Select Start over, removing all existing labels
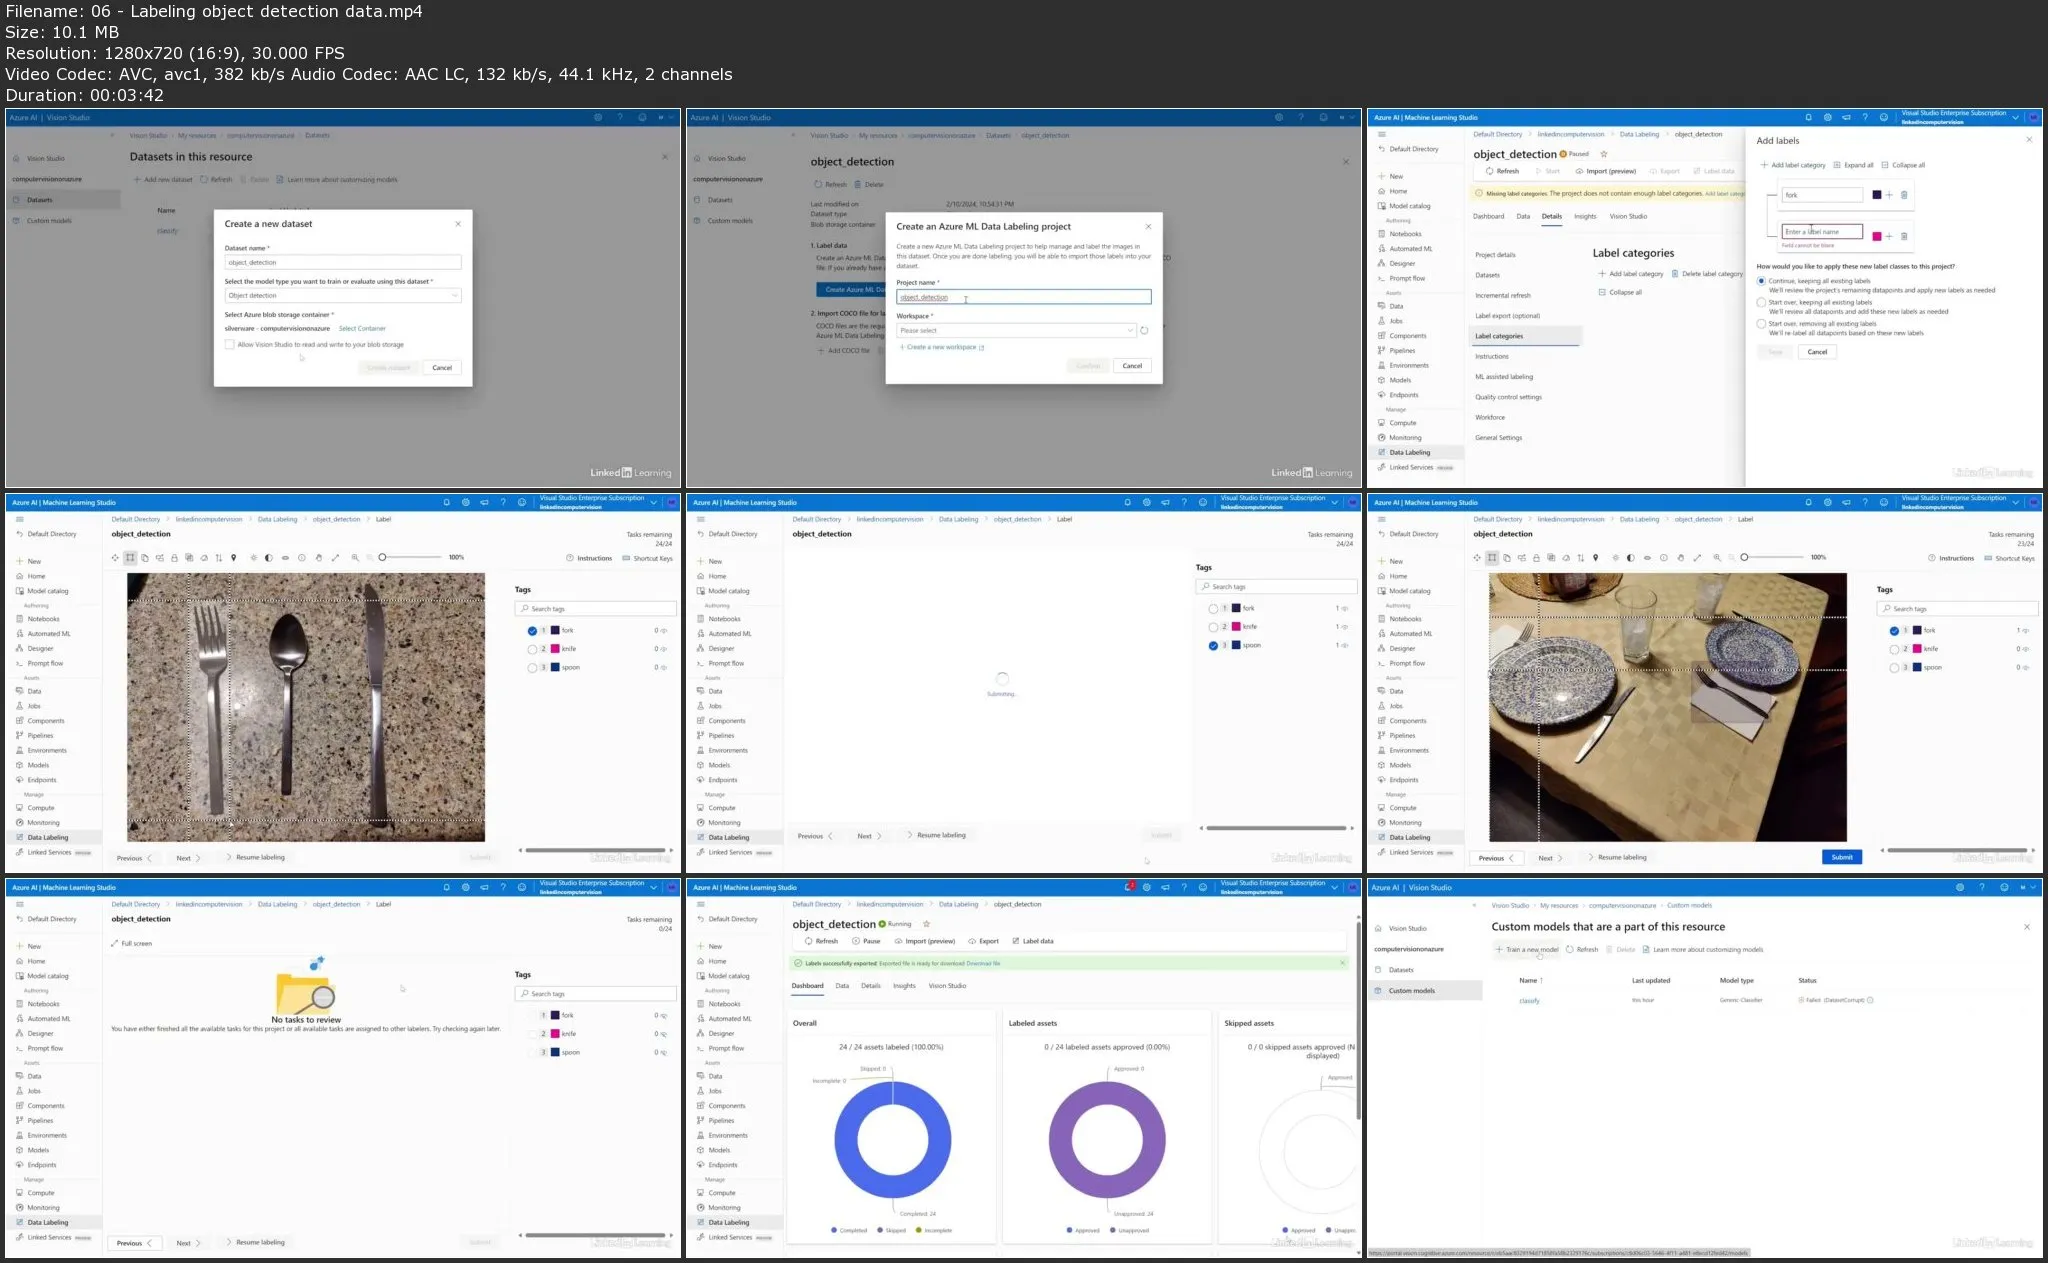This screenshot has width=2048, height=1263. [x=1761, y=324]
